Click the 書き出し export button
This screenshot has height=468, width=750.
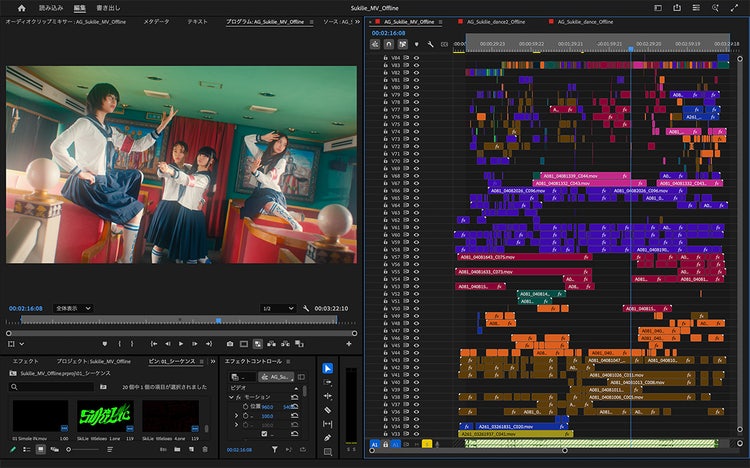(106, 7)
